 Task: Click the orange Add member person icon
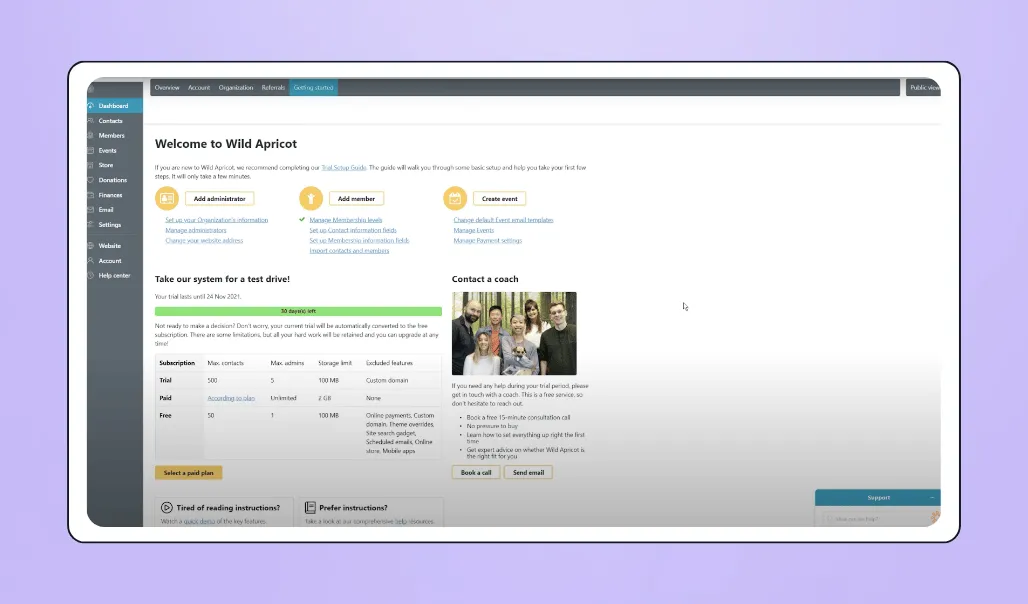click(x=310, y=198)
